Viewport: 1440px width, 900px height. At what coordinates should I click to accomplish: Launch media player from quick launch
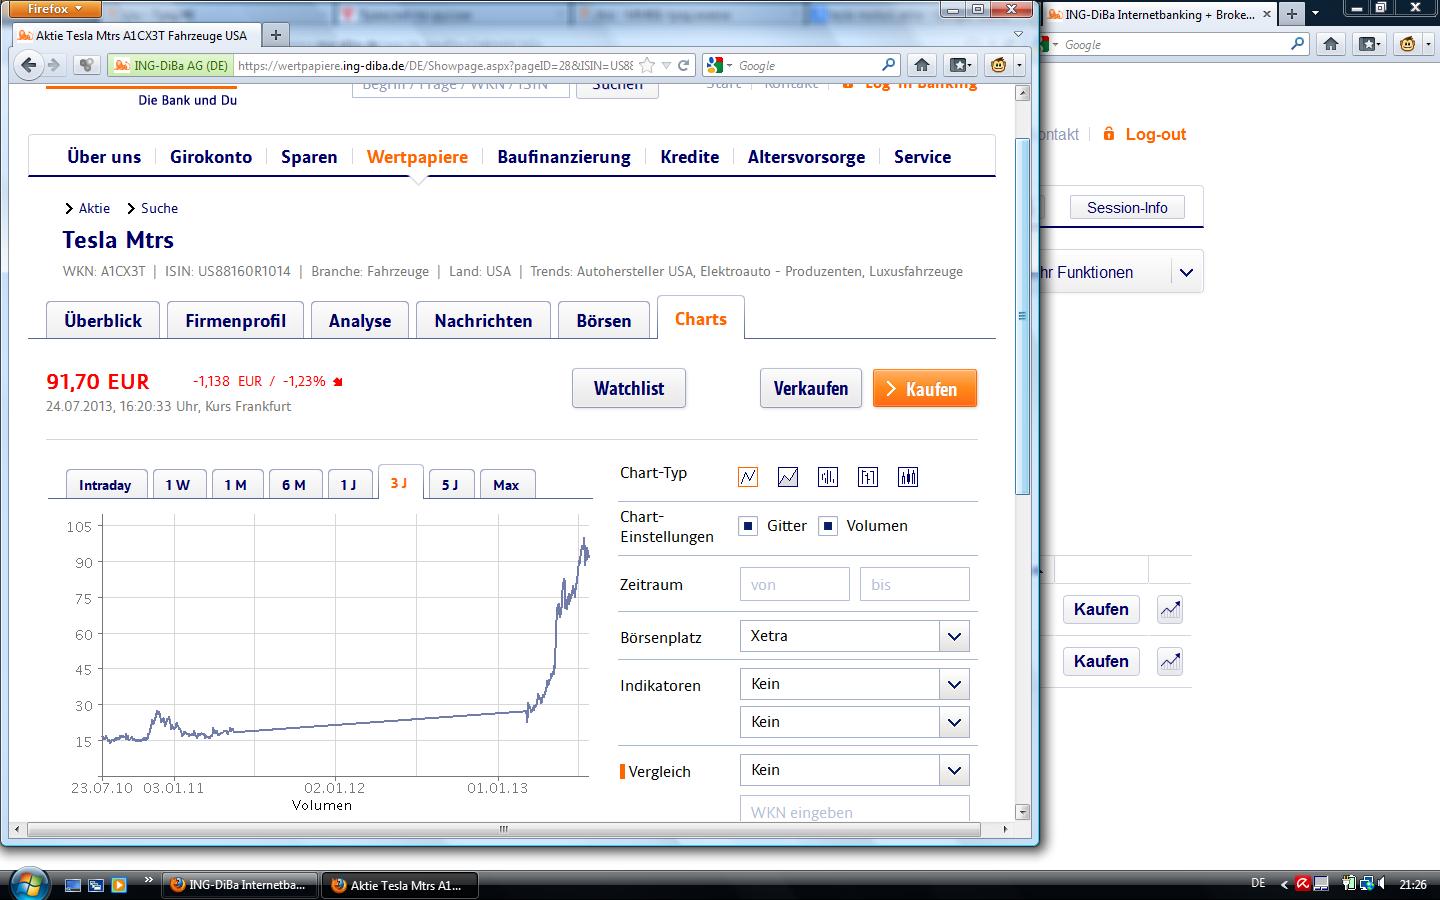(x=119, y=885)
